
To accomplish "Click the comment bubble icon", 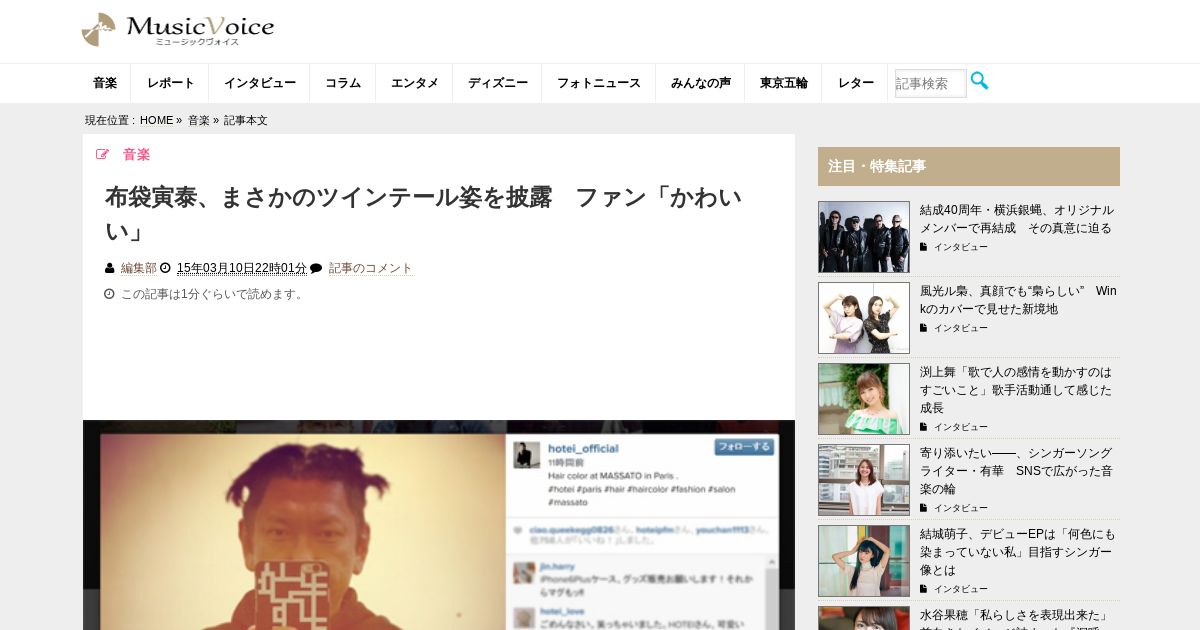I will 316,268.
